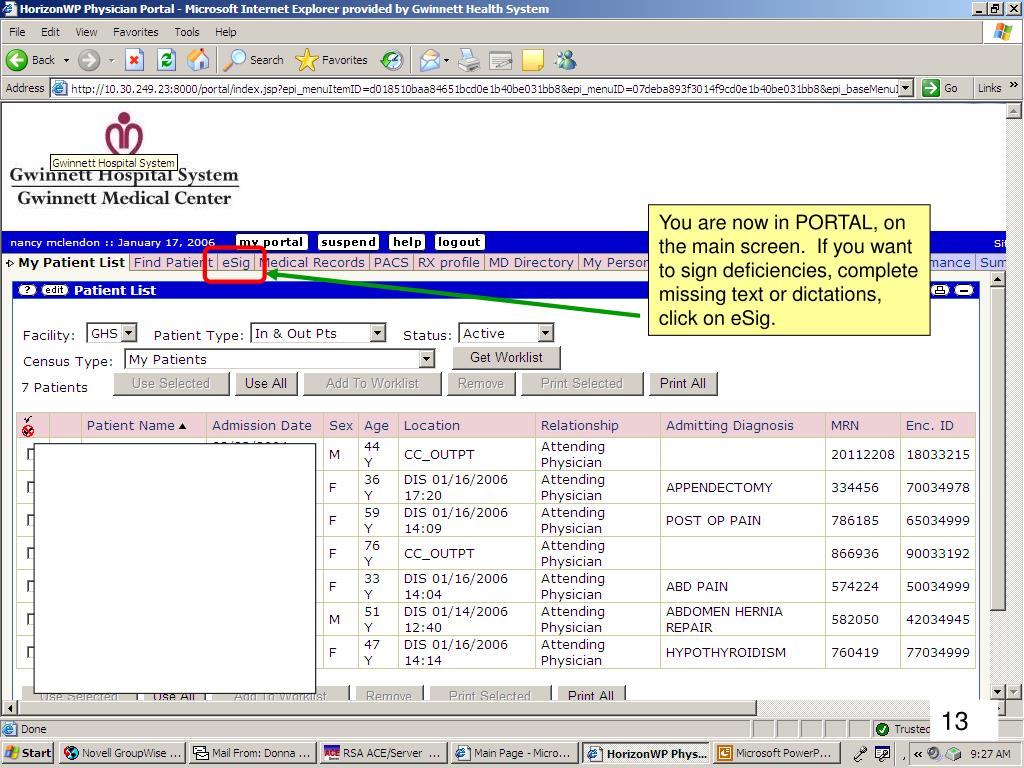Sort the table by Patient Name header
This screenshot has height=768, width=1024.
pos(136,426)
